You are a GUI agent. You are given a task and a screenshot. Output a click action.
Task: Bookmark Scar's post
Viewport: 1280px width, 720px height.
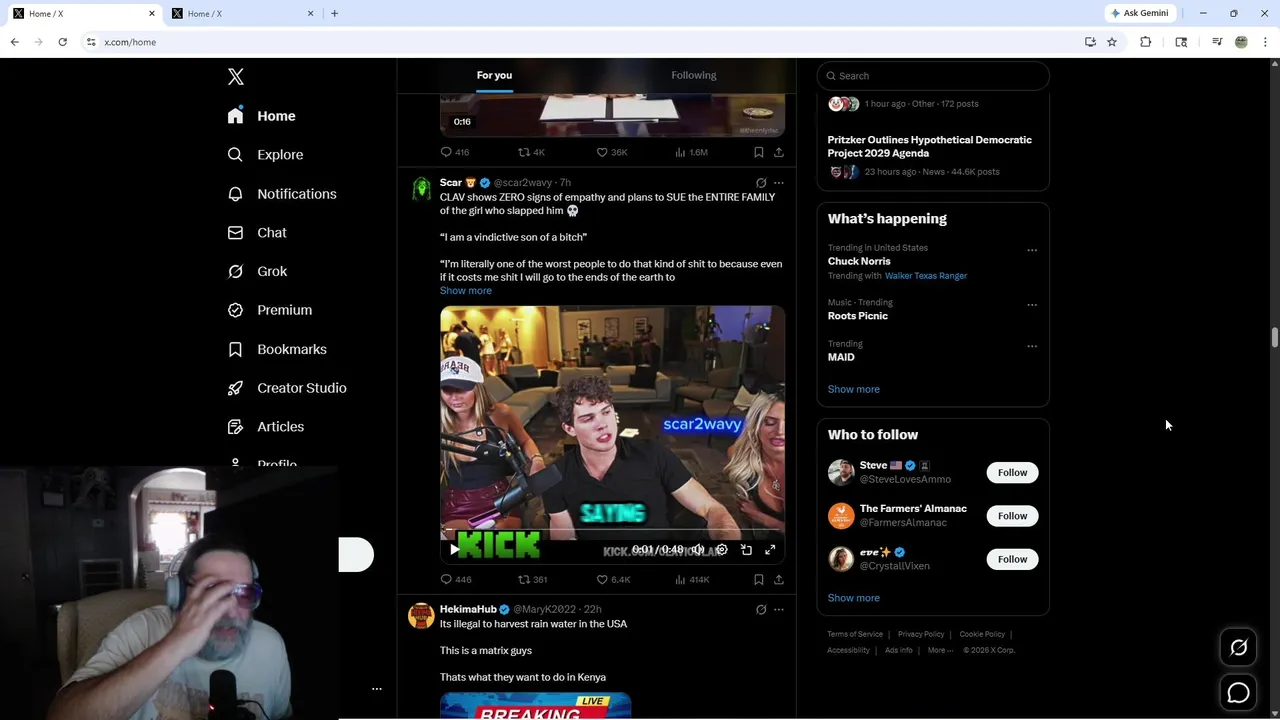click(759, 579)
